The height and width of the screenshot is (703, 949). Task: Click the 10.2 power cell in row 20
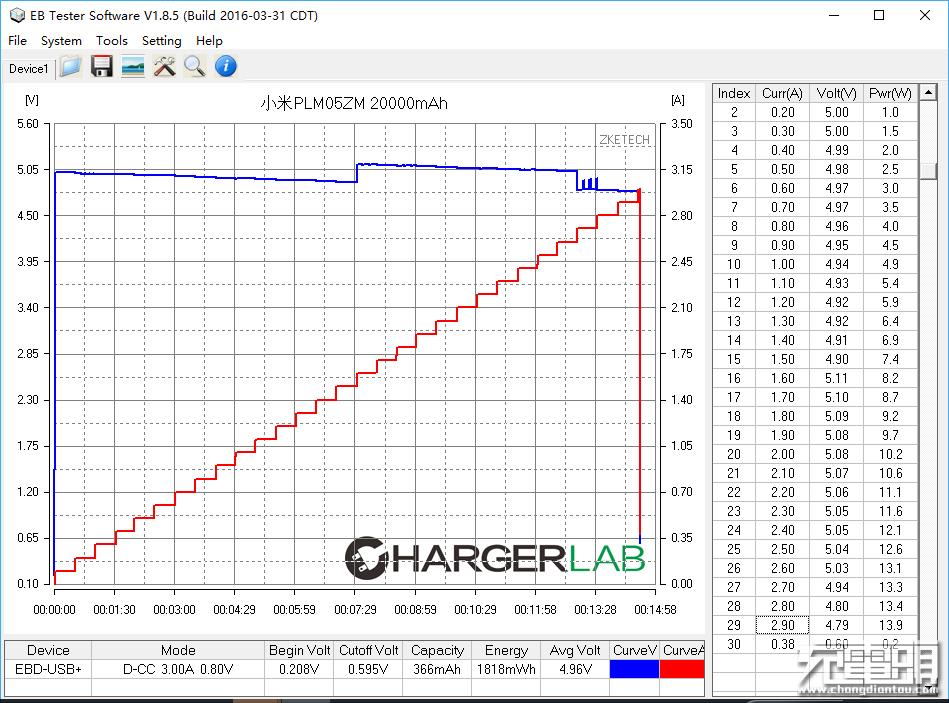tap(890, 454)
